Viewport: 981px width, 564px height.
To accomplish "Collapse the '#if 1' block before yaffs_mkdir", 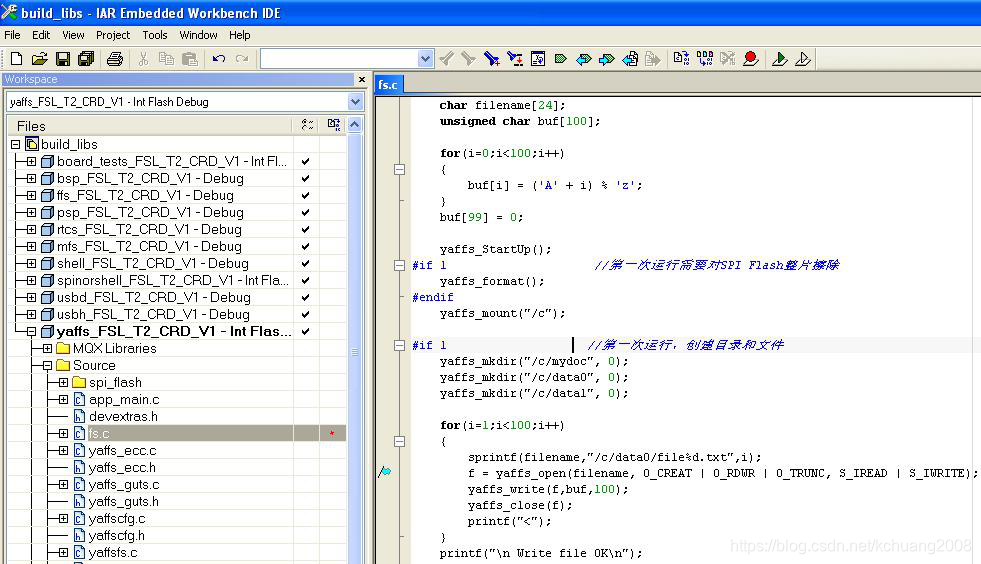I will (x=399, y=345).
